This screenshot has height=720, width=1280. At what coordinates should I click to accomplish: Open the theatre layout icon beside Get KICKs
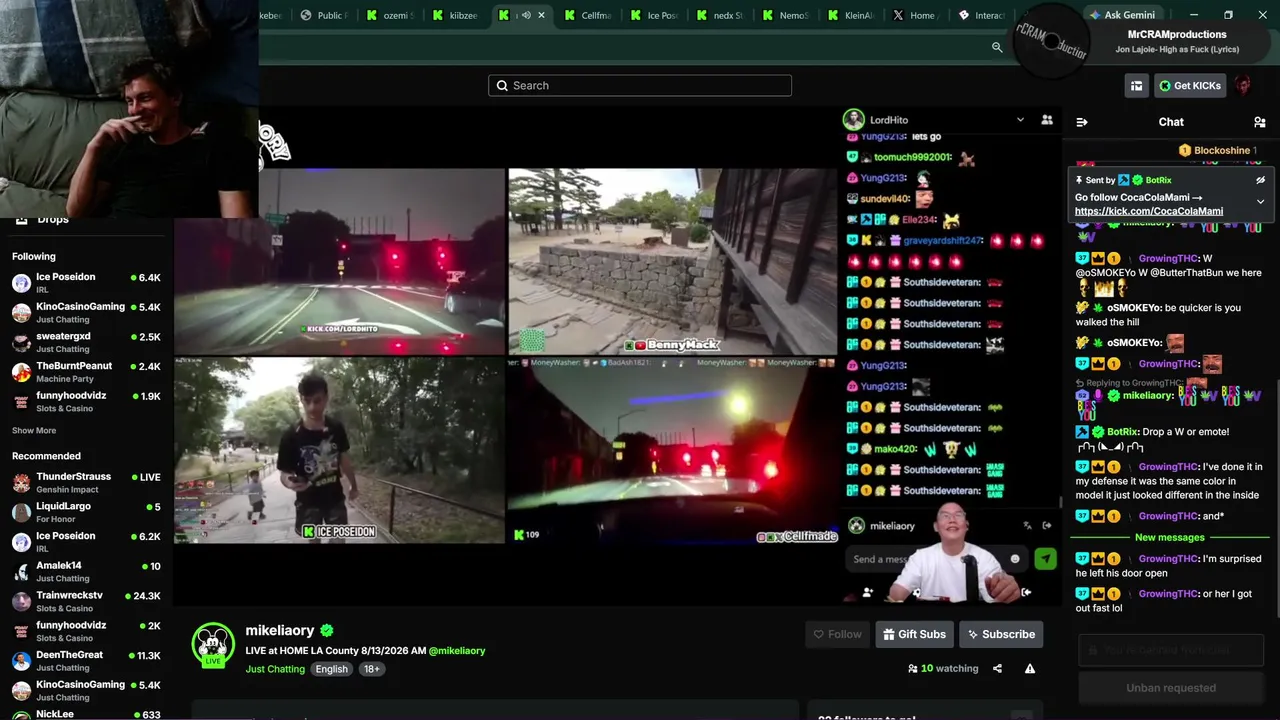click(1136, 86)
